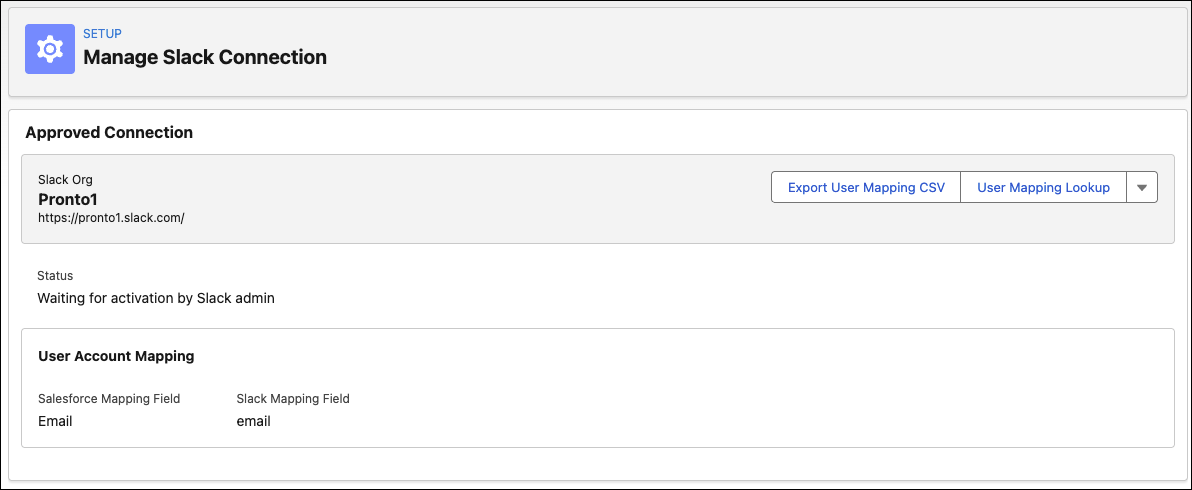Select the Pronto1 org name

(x=68, y=199)
